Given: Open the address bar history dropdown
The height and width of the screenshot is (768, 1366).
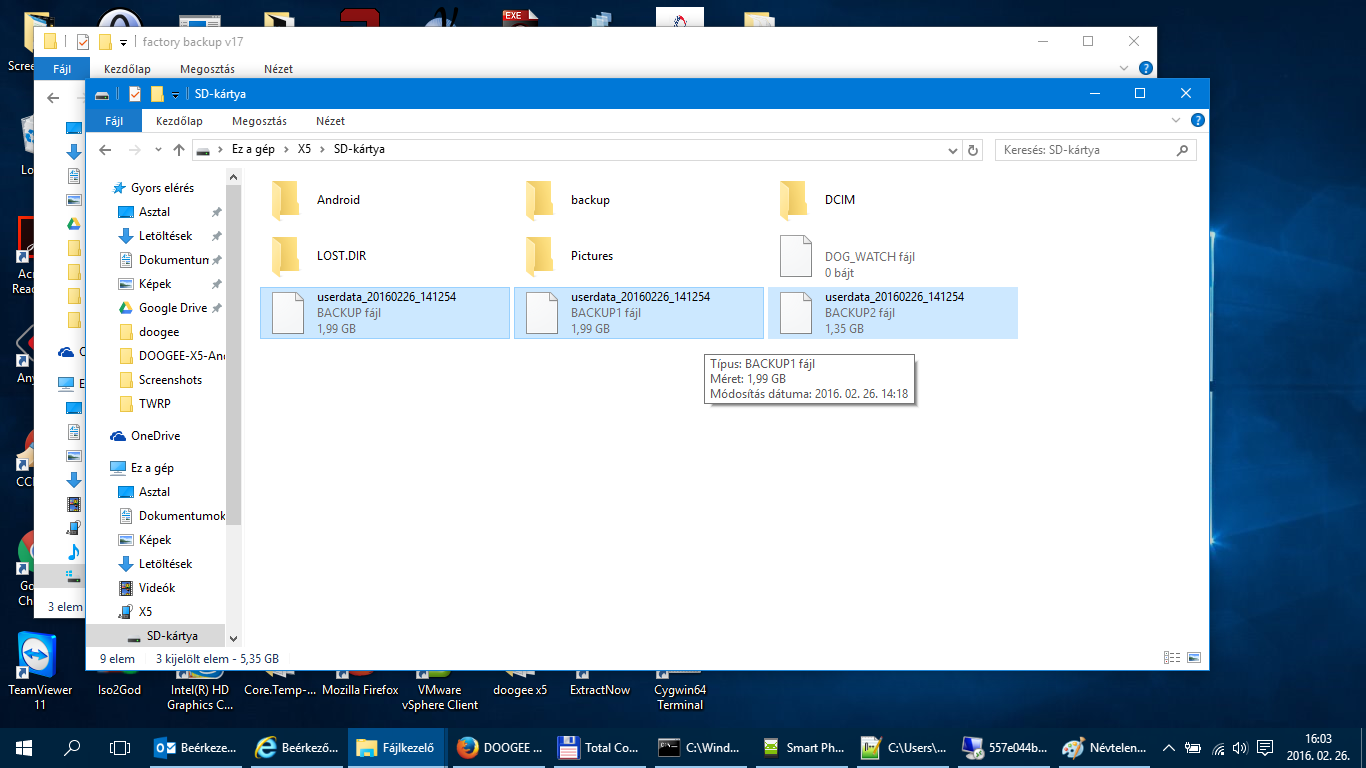Looking at the screenshot, I should pos(953,150).
